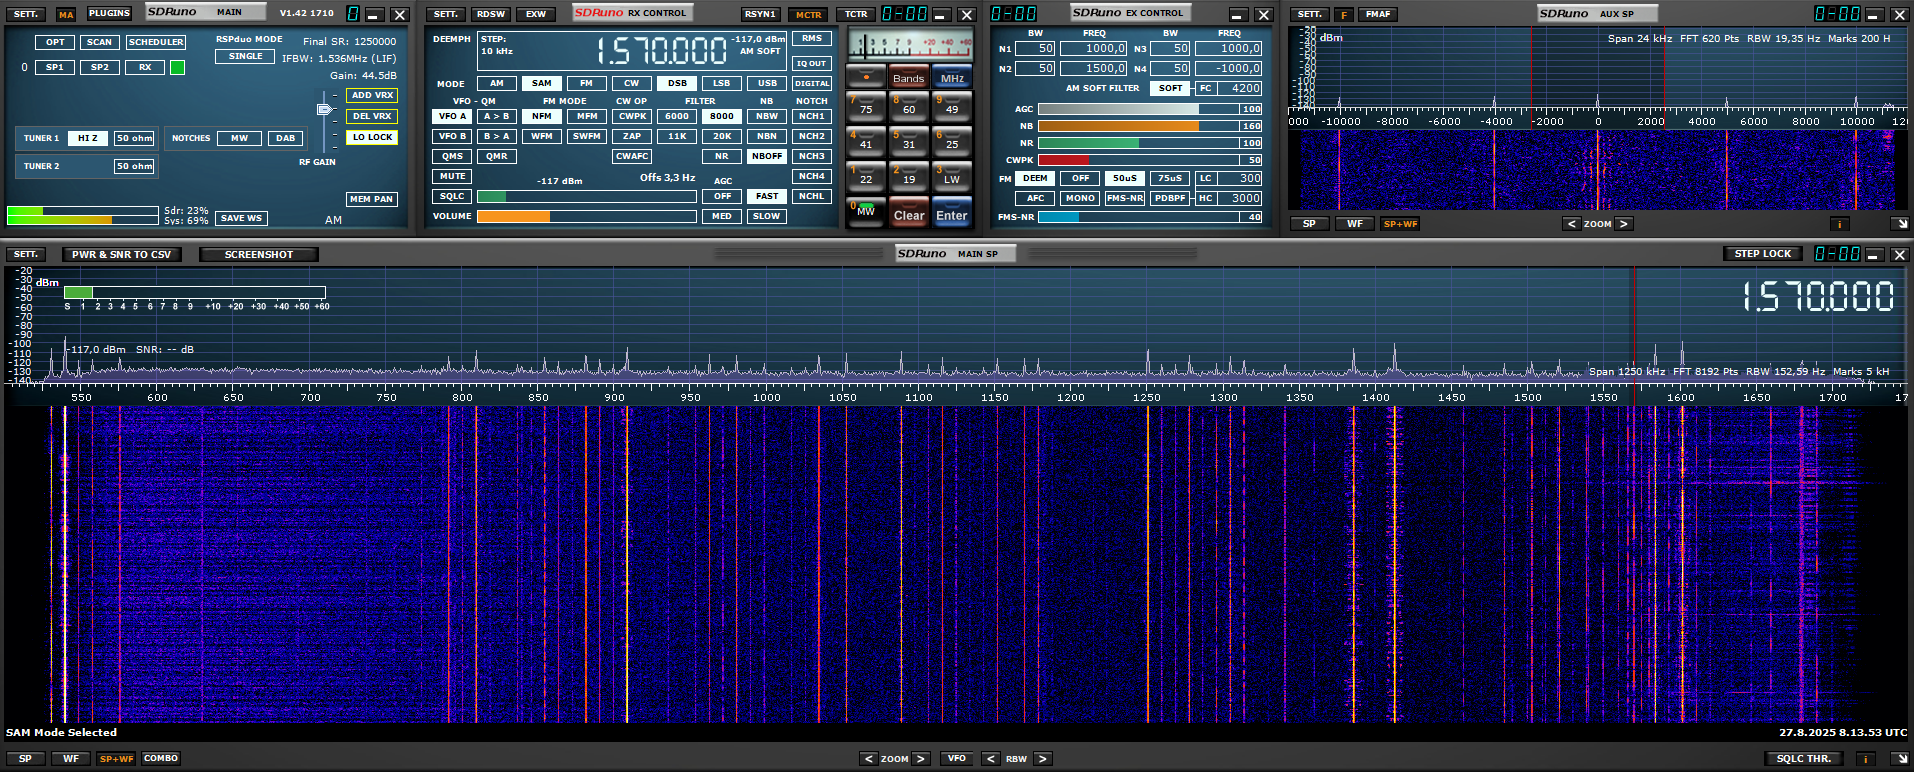
Task: Select keypad key 9 for the 49m band
Action: tap(952, 107)
